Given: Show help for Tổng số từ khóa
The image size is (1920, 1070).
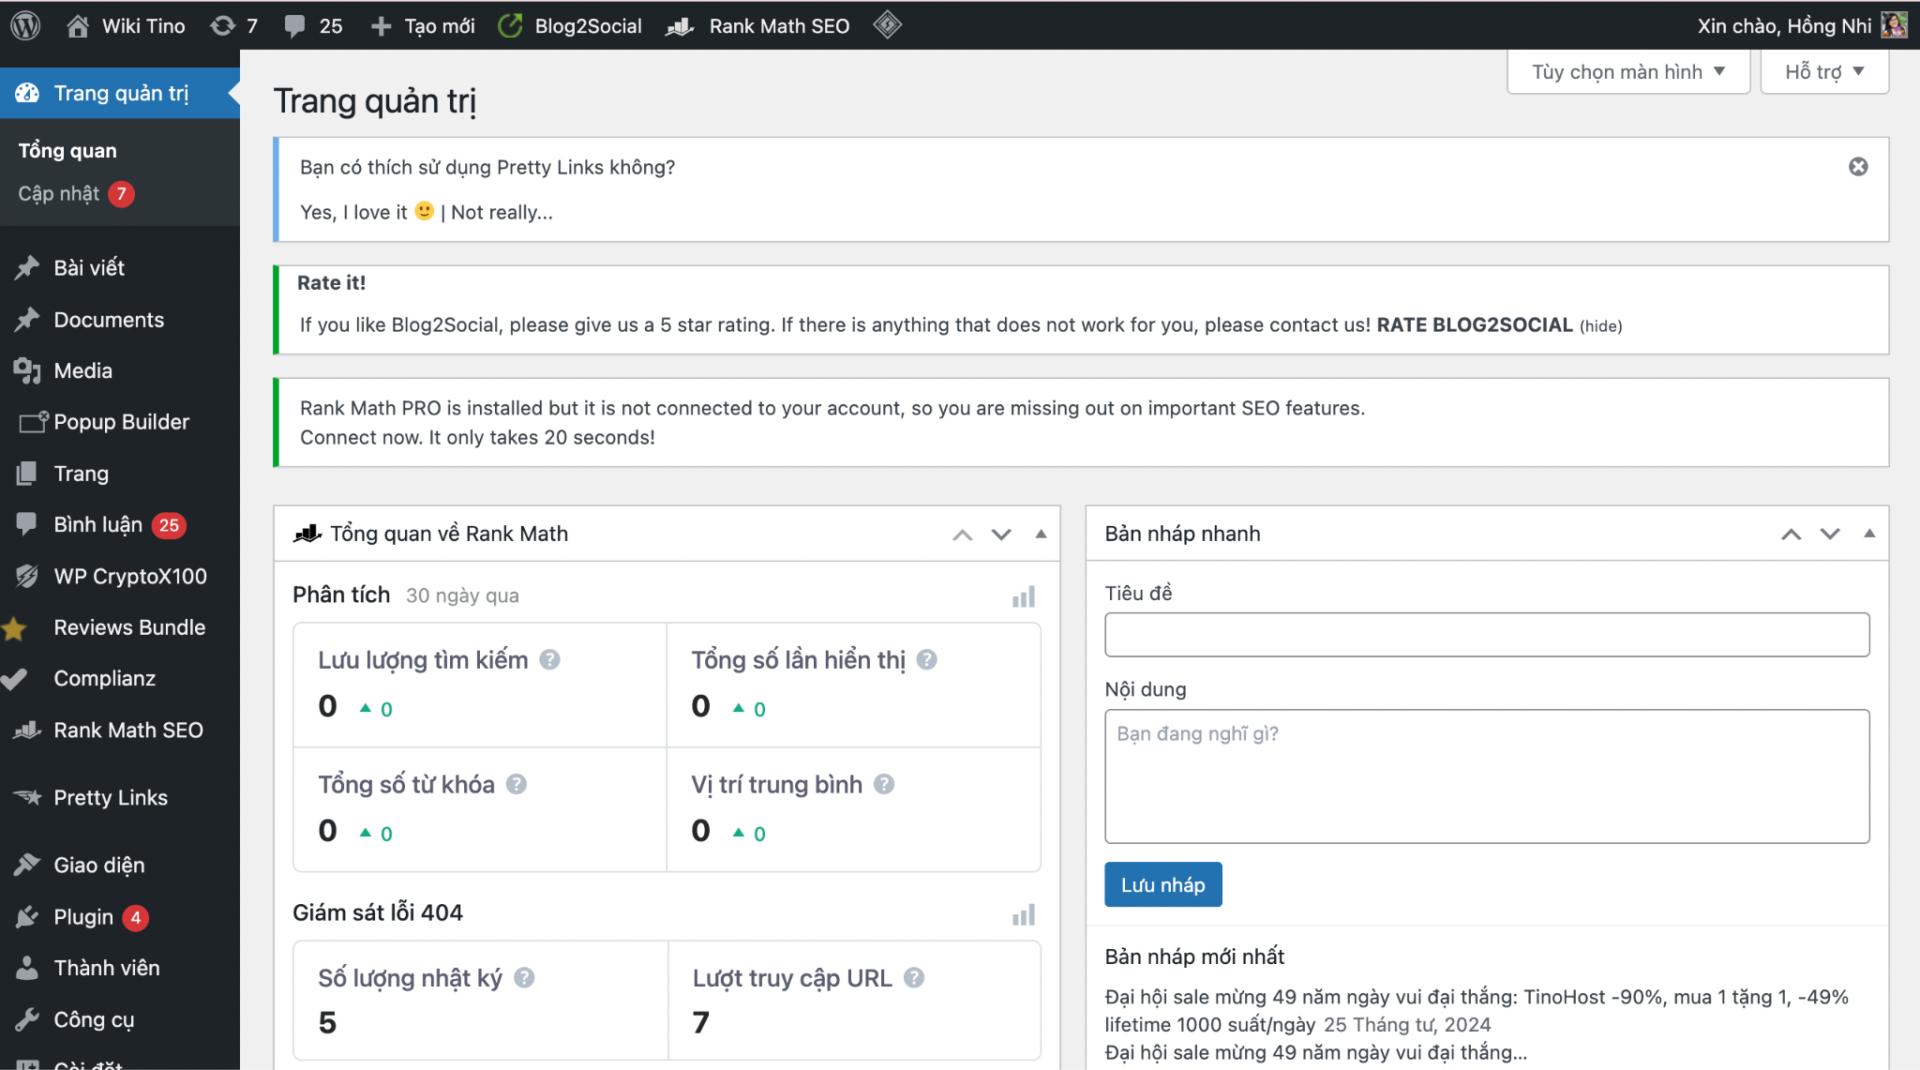Looking at the screenshot, I should [x=516, y=784].
